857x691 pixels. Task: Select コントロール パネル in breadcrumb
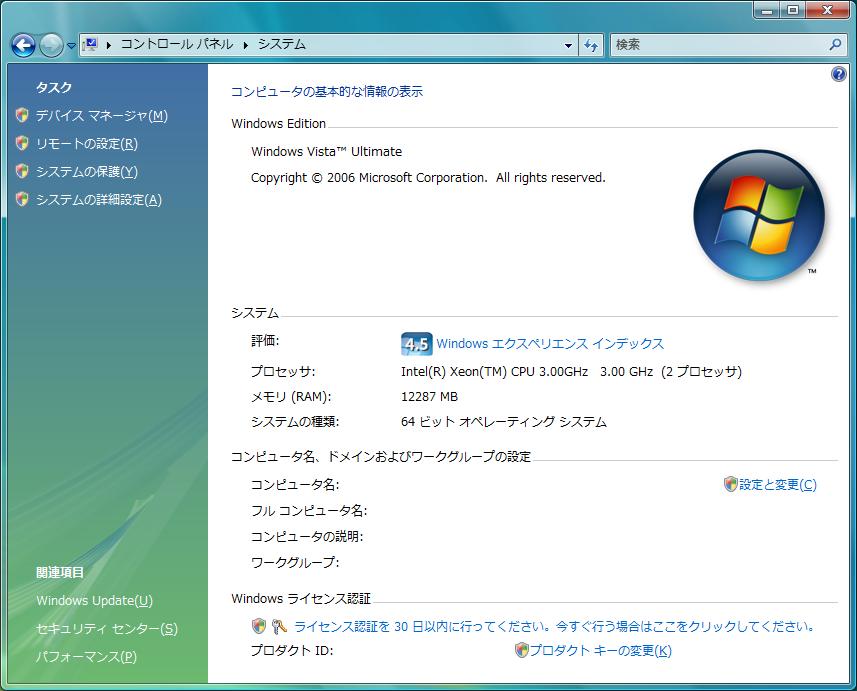[x=177, y=44]
